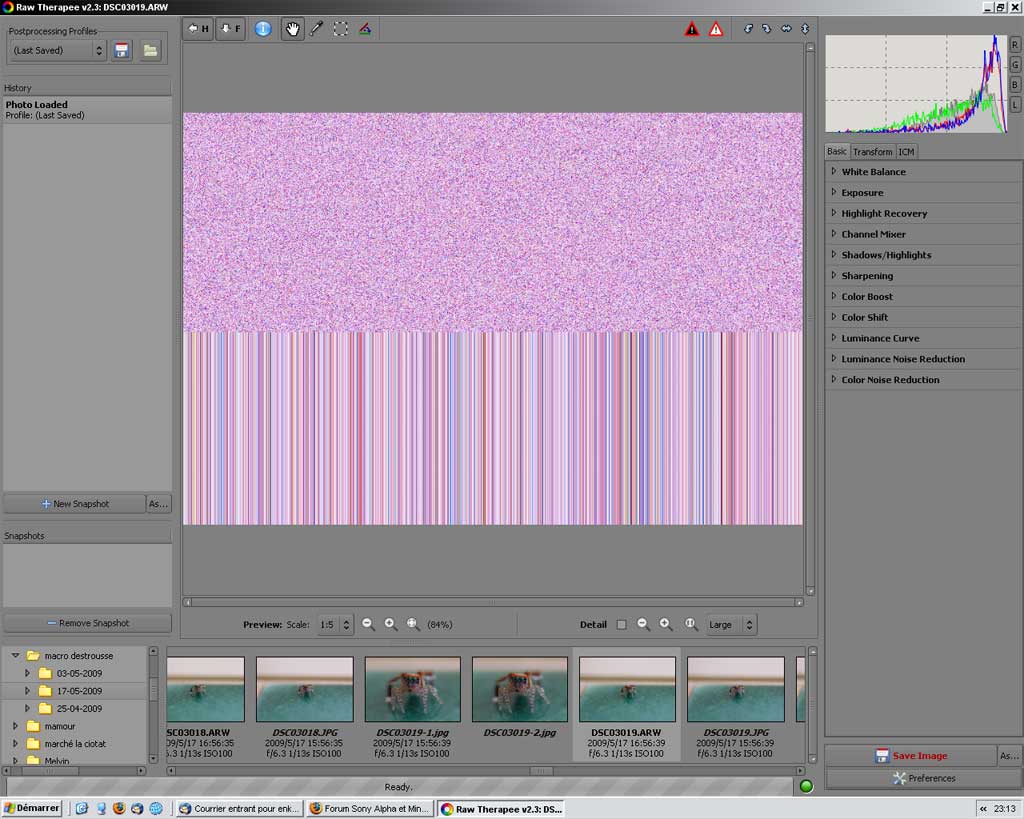This screenshot has height=819, width=1024.
Task: Open the image info overlay
Action: [x=263, y=29]
